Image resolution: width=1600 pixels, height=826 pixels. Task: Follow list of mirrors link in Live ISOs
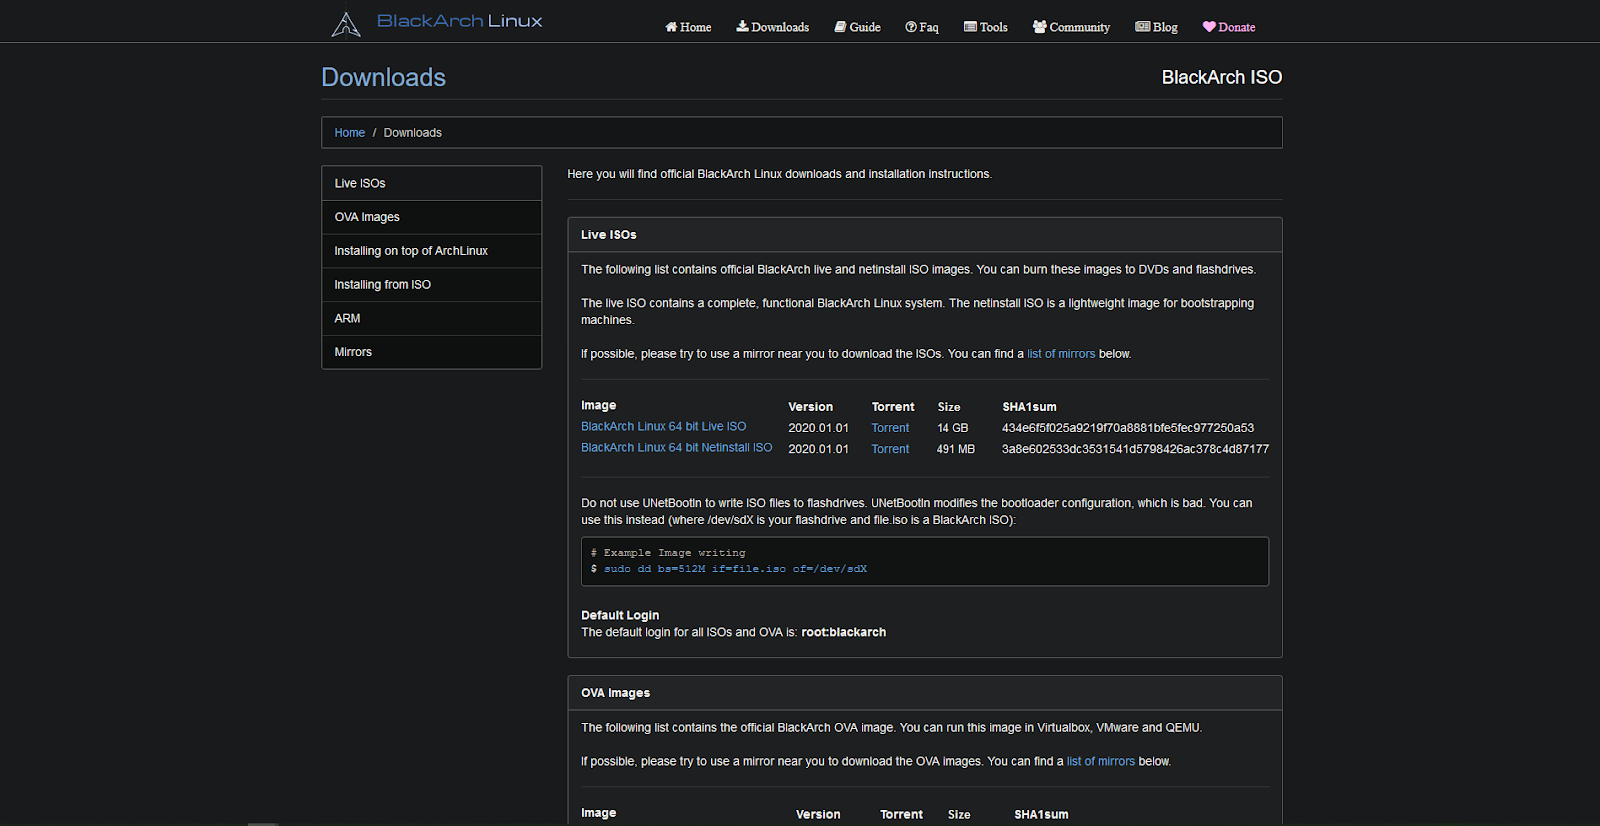[x=1061, y=354]
